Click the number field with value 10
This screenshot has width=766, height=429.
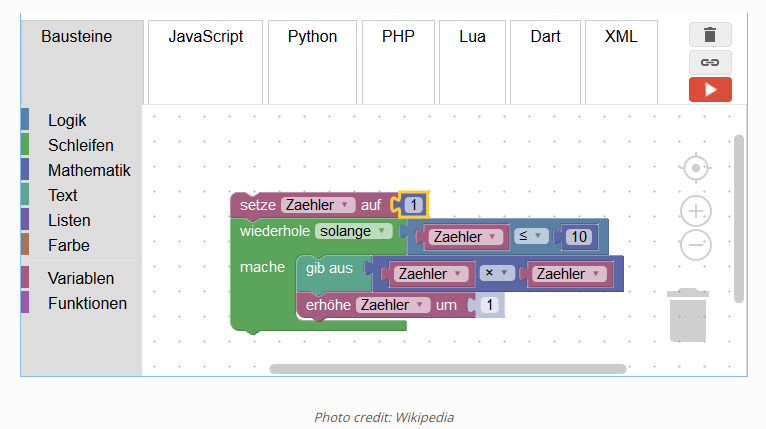click(578, 237)
